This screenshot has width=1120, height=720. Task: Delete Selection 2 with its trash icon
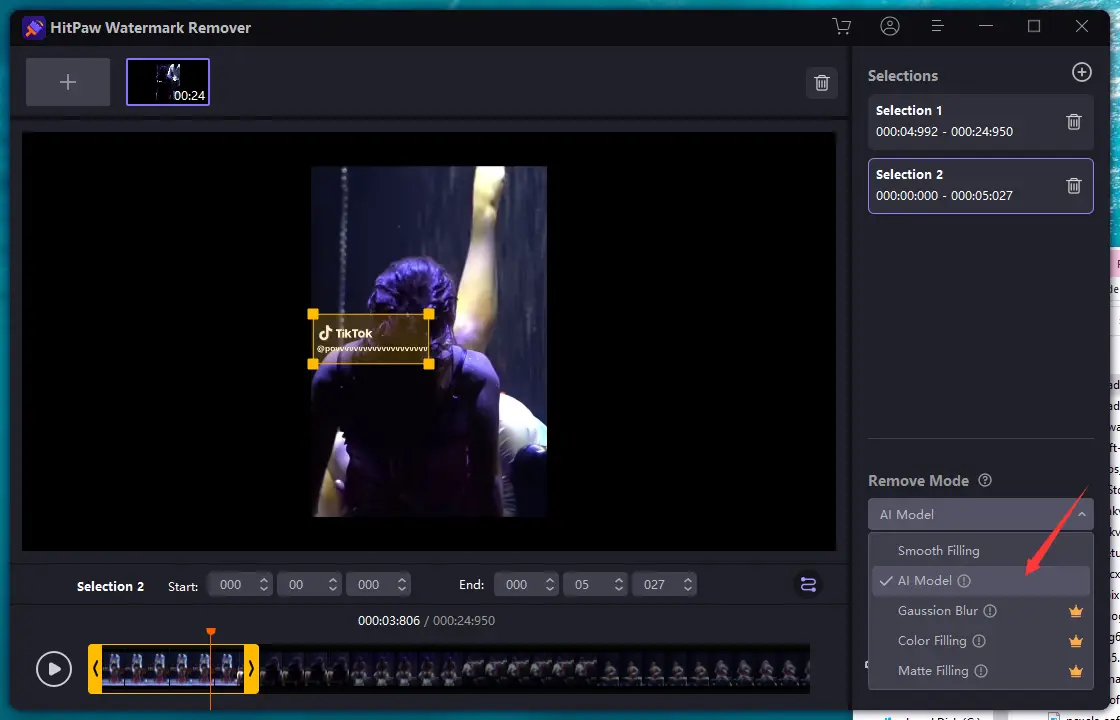click(x=1074, y=186)
